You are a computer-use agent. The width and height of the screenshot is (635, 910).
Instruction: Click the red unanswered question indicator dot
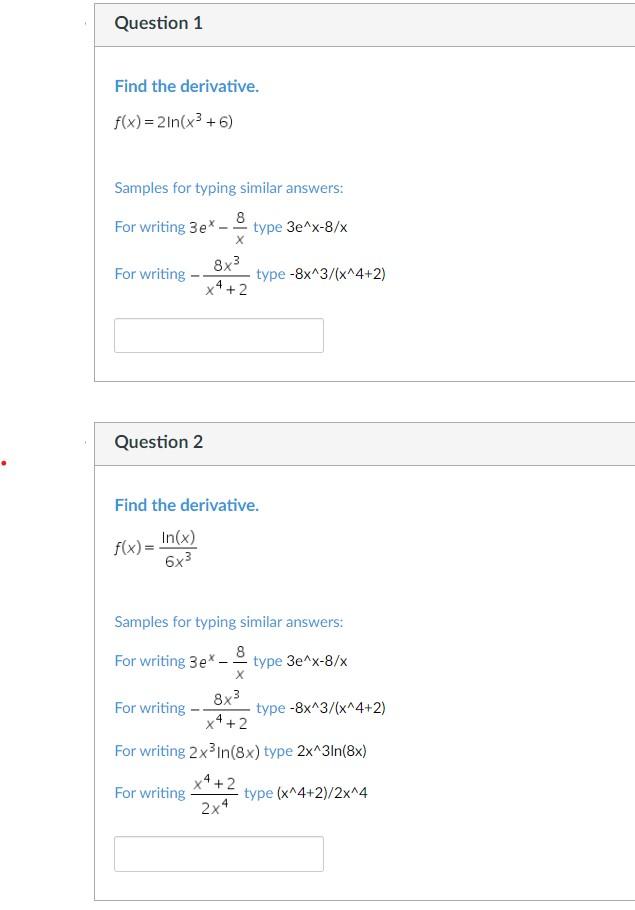coord(5,463)
